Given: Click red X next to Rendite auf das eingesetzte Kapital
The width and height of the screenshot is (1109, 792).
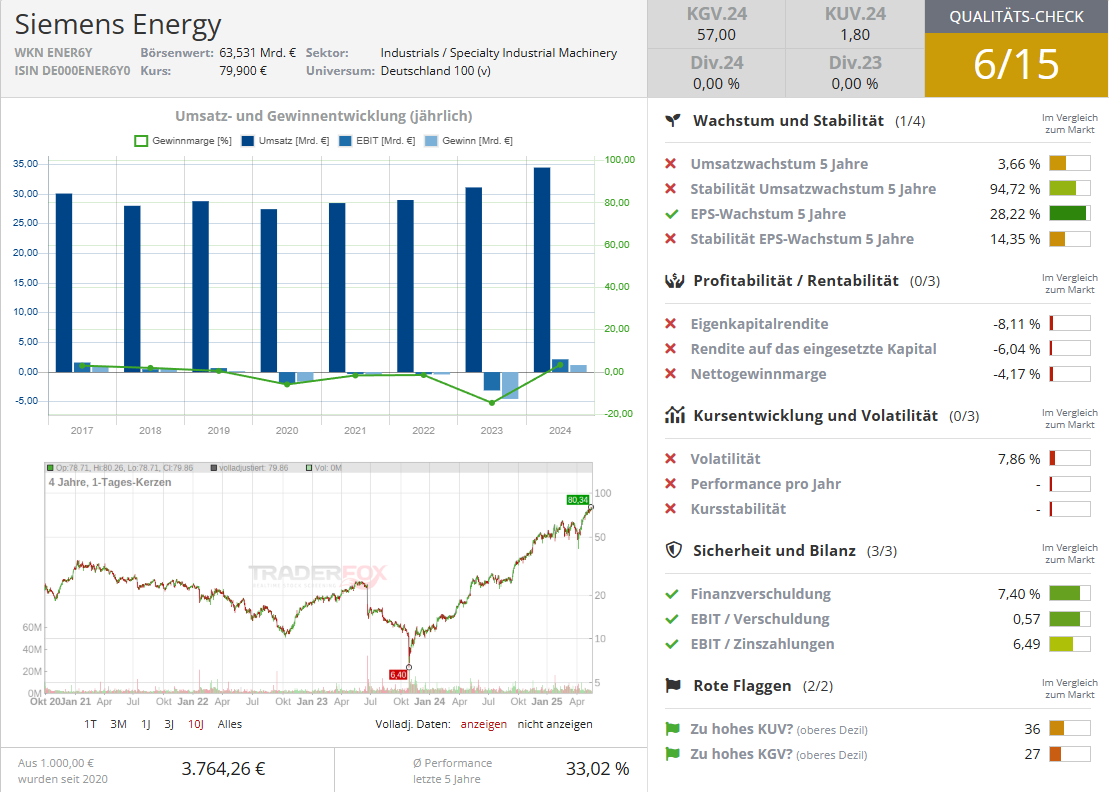Looking at the screenshot, I should click(670, 349).
